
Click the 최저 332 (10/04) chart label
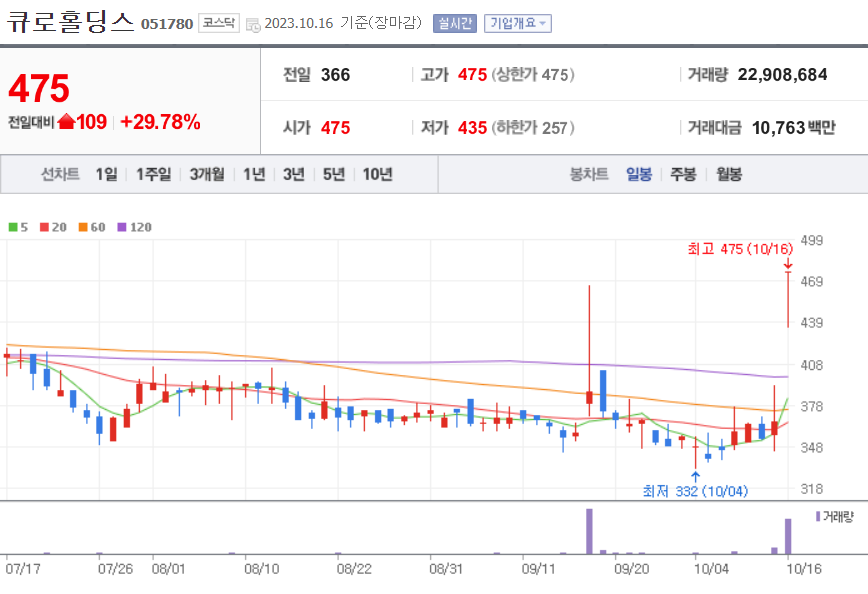pos(695,491)
